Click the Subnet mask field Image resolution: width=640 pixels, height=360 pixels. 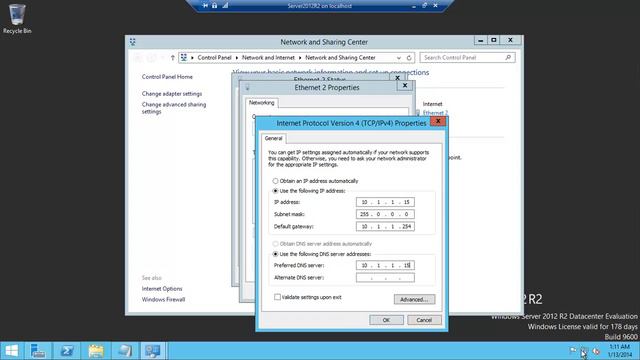[x=385, y=214]
